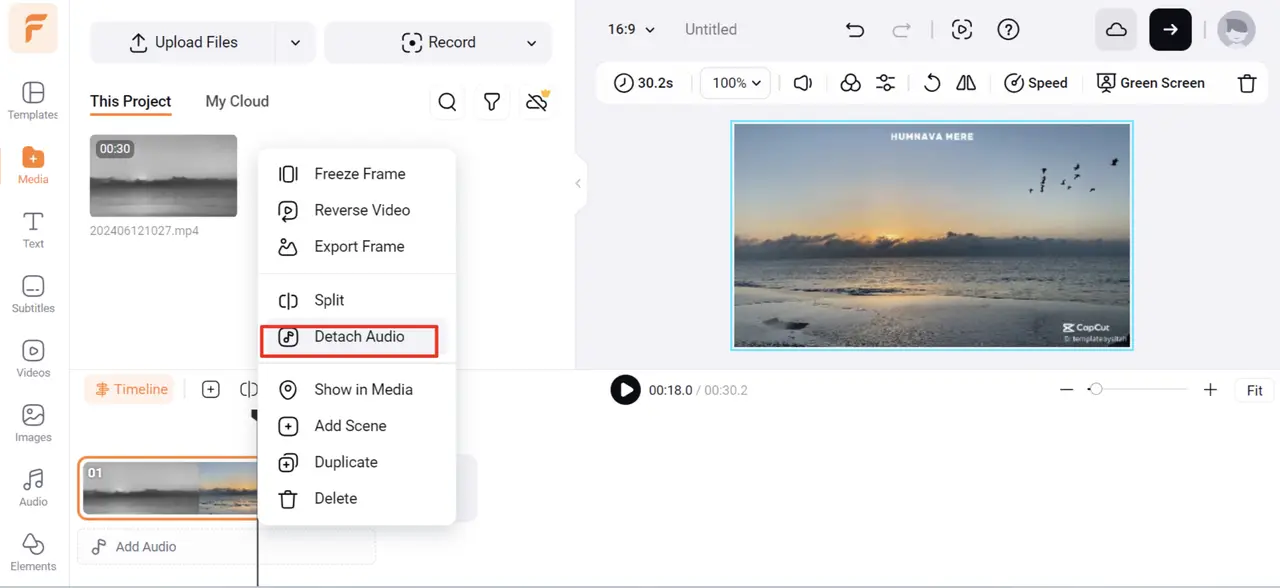The height and width of the screenshot is (588, 1280).
Task: Click the Fit timeline button
Action: coord(1255,391)
